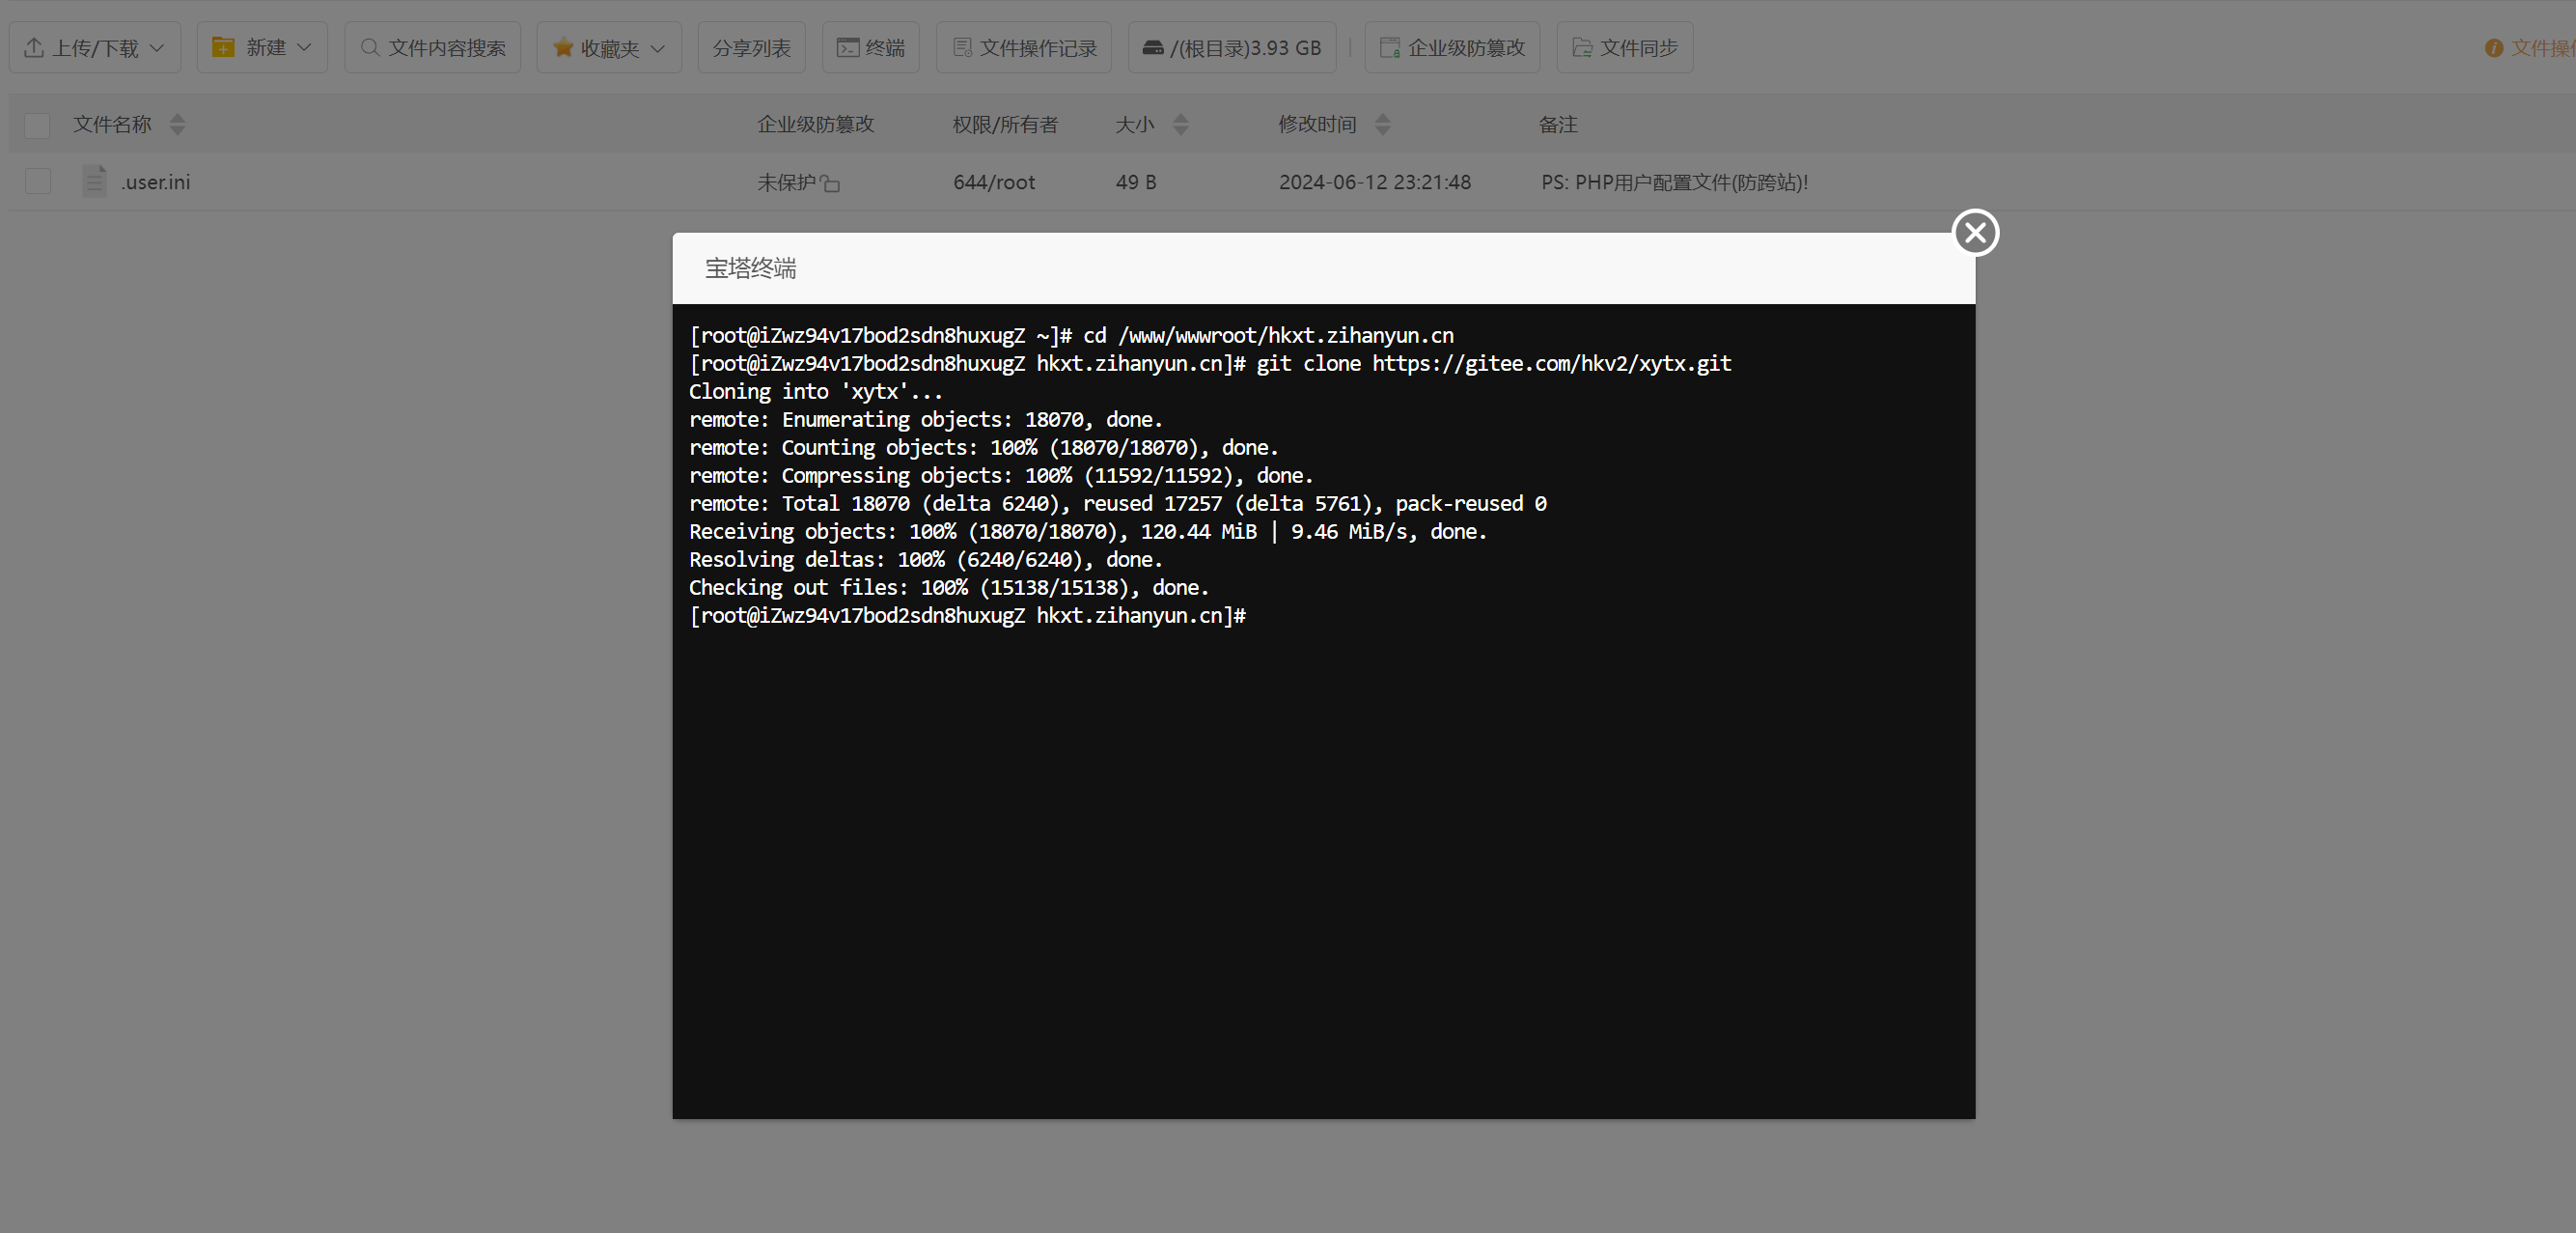Click the 未保护 status text
This screenshot has height=1233, width=2576.
click(786, 182)
